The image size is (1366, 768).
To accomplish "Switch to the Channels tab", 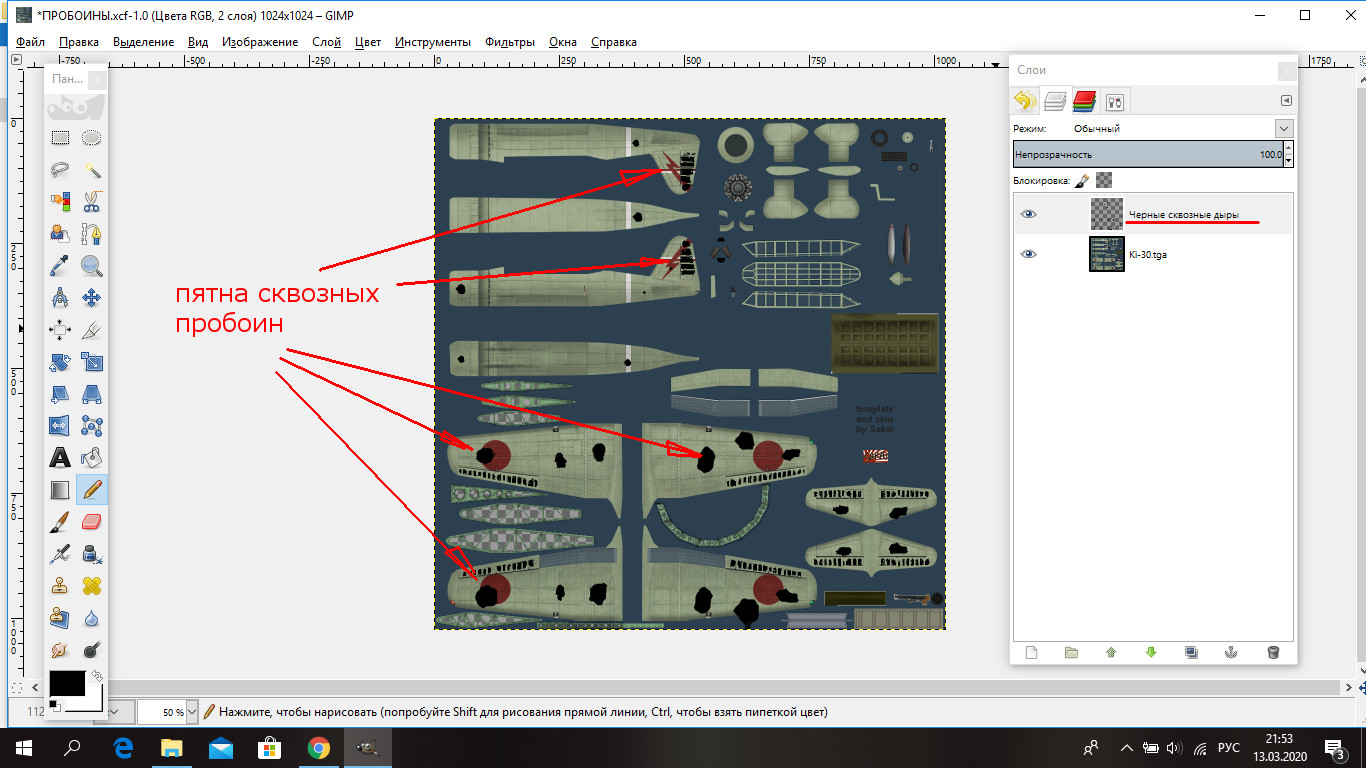I will click(x=1085, y=100).
